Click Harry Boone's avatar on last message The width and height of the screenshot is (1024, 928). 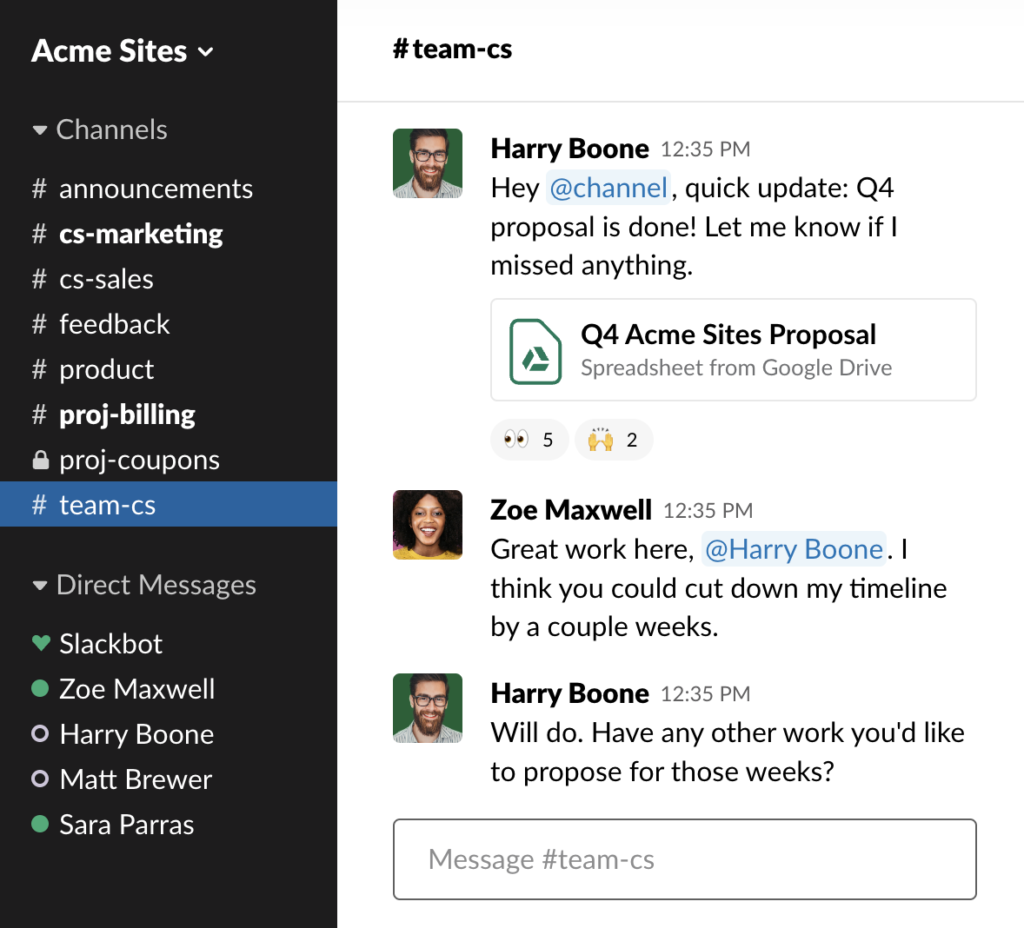tap(428, 709)
